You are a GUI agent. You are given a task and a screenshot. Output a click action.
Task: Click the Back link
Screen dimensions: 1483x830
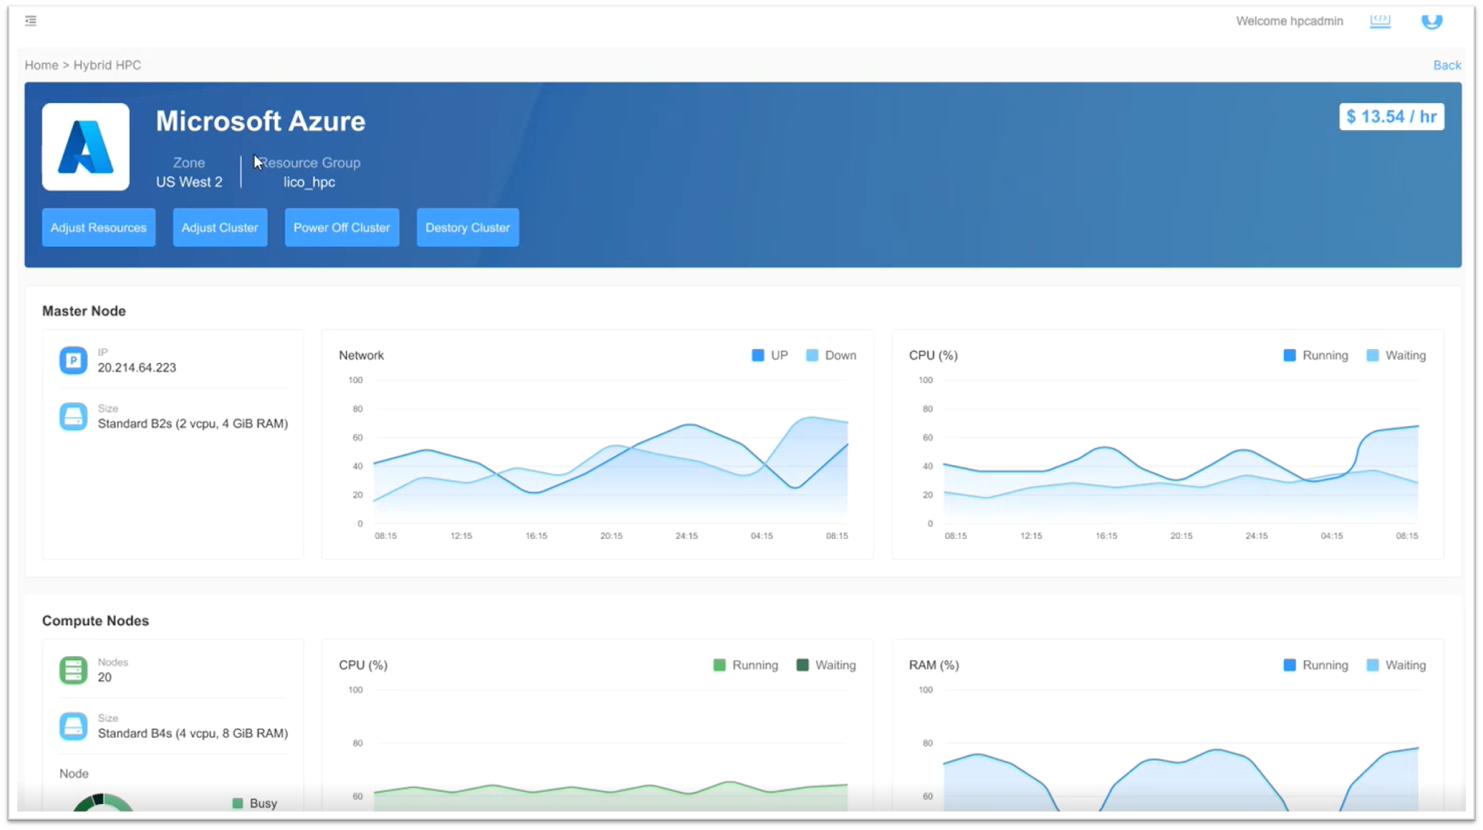1446,65
